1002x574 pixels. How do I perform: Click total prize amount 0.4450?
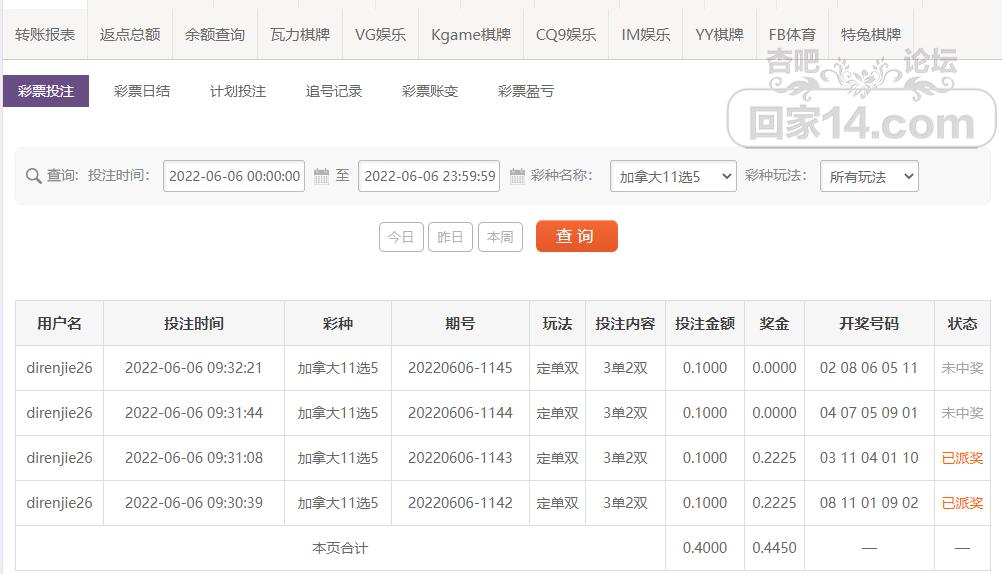[775, 548]
